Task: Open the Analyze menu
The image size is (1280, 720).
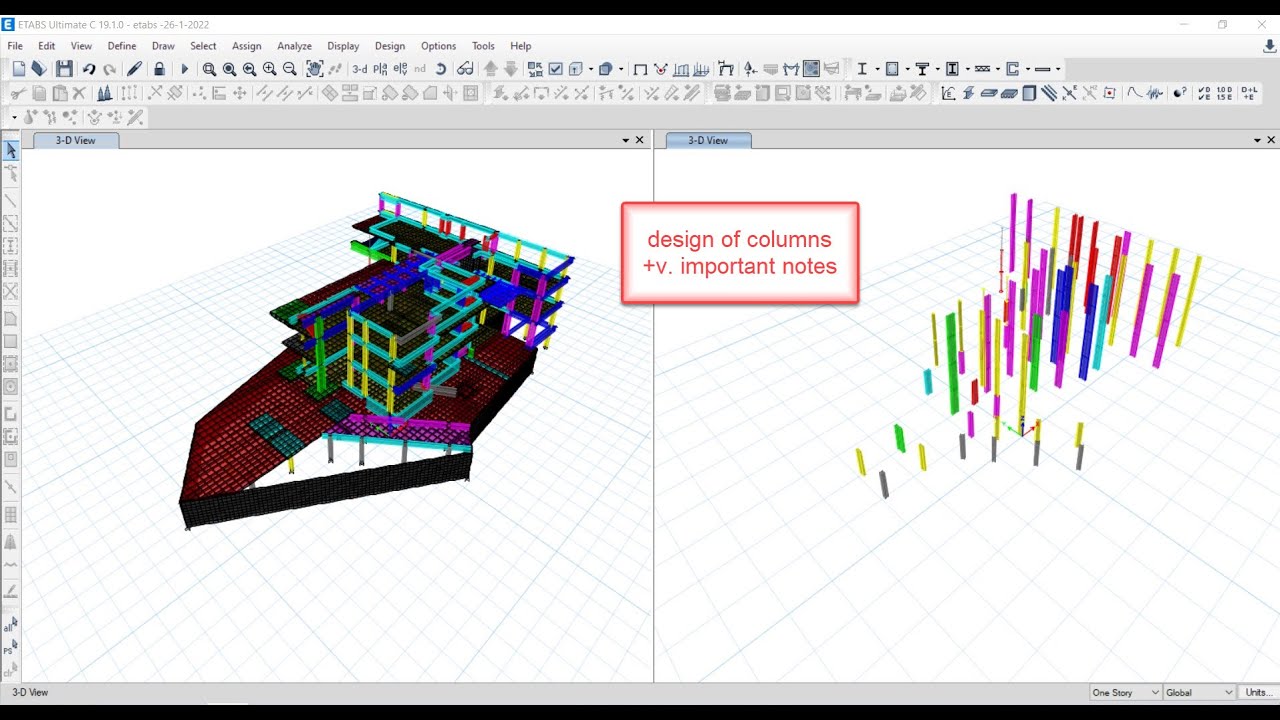Action: [294, 46]
